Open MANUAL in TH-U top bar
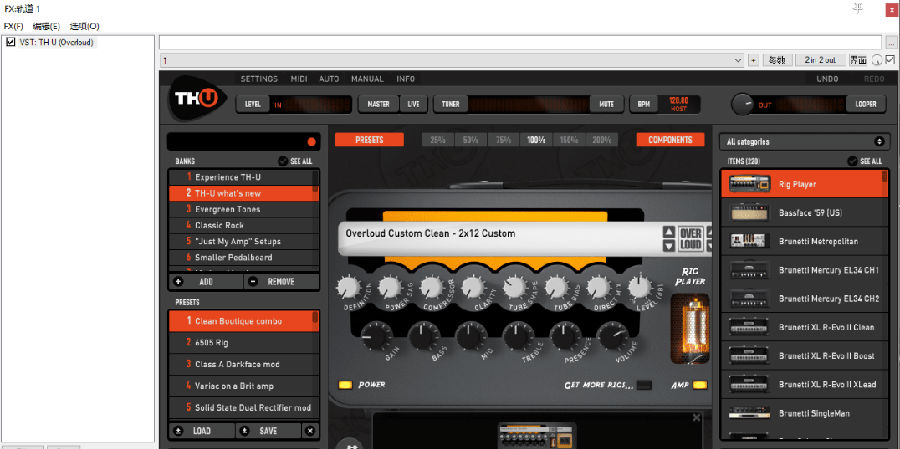 tap(367, 79)
